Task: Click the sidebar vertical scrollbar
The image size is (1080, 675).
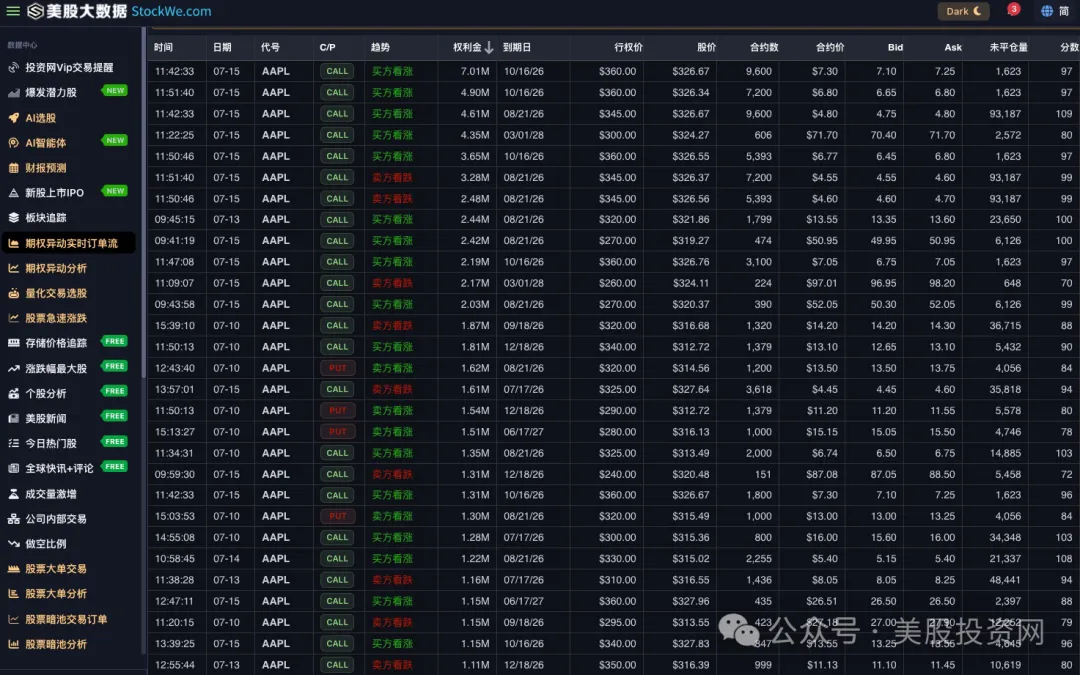Action: pyautogui.click(x=143, y=203)
